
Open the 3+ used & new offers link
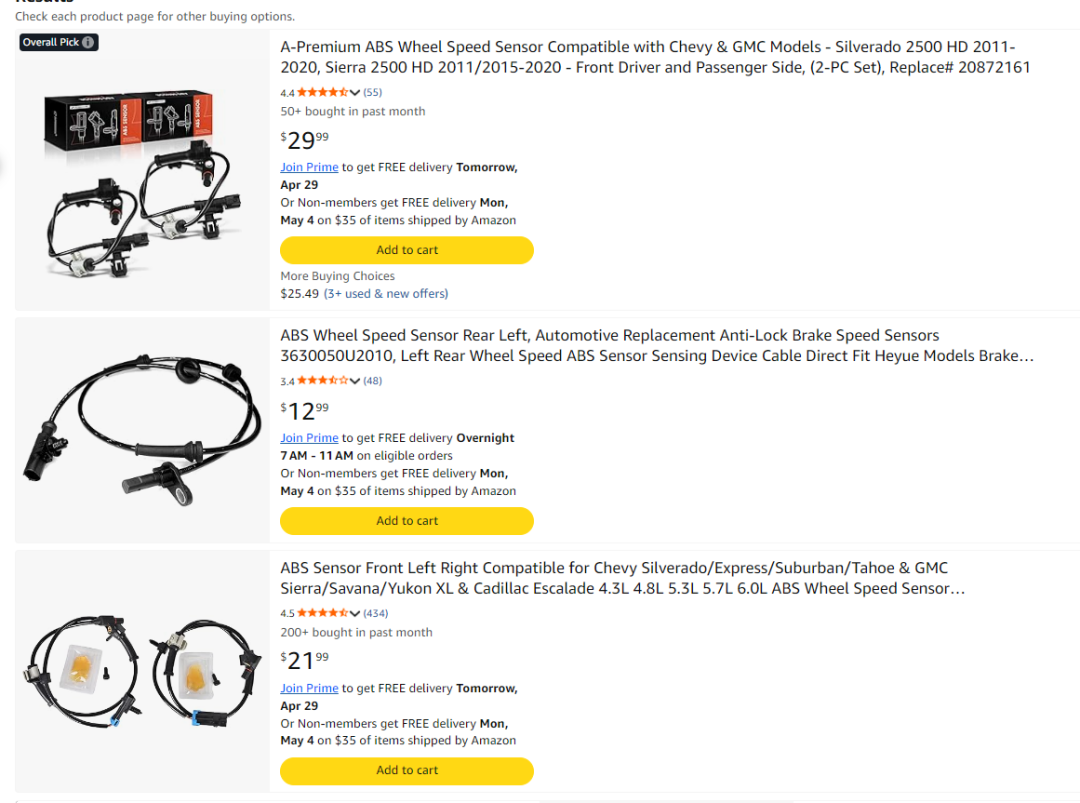click(x=386, y=294)
